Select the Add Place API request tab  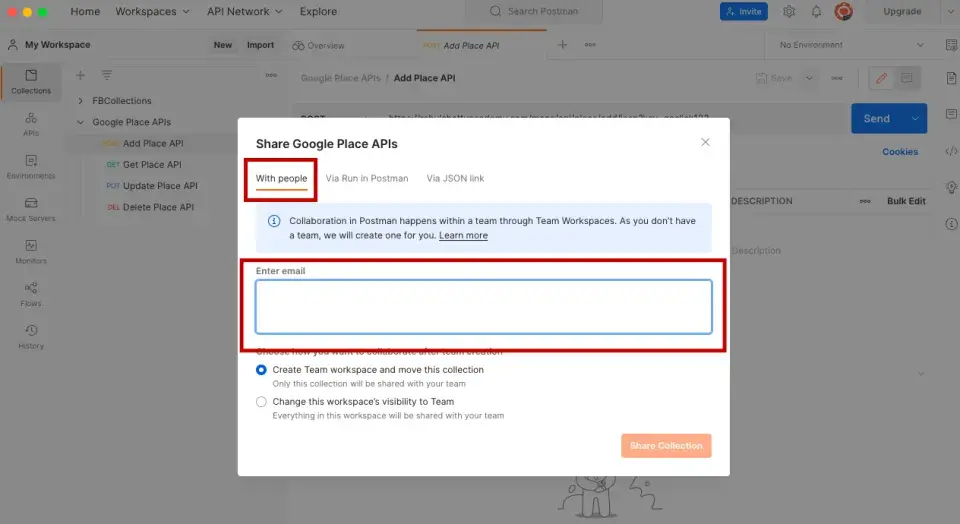tap(481, 45)
